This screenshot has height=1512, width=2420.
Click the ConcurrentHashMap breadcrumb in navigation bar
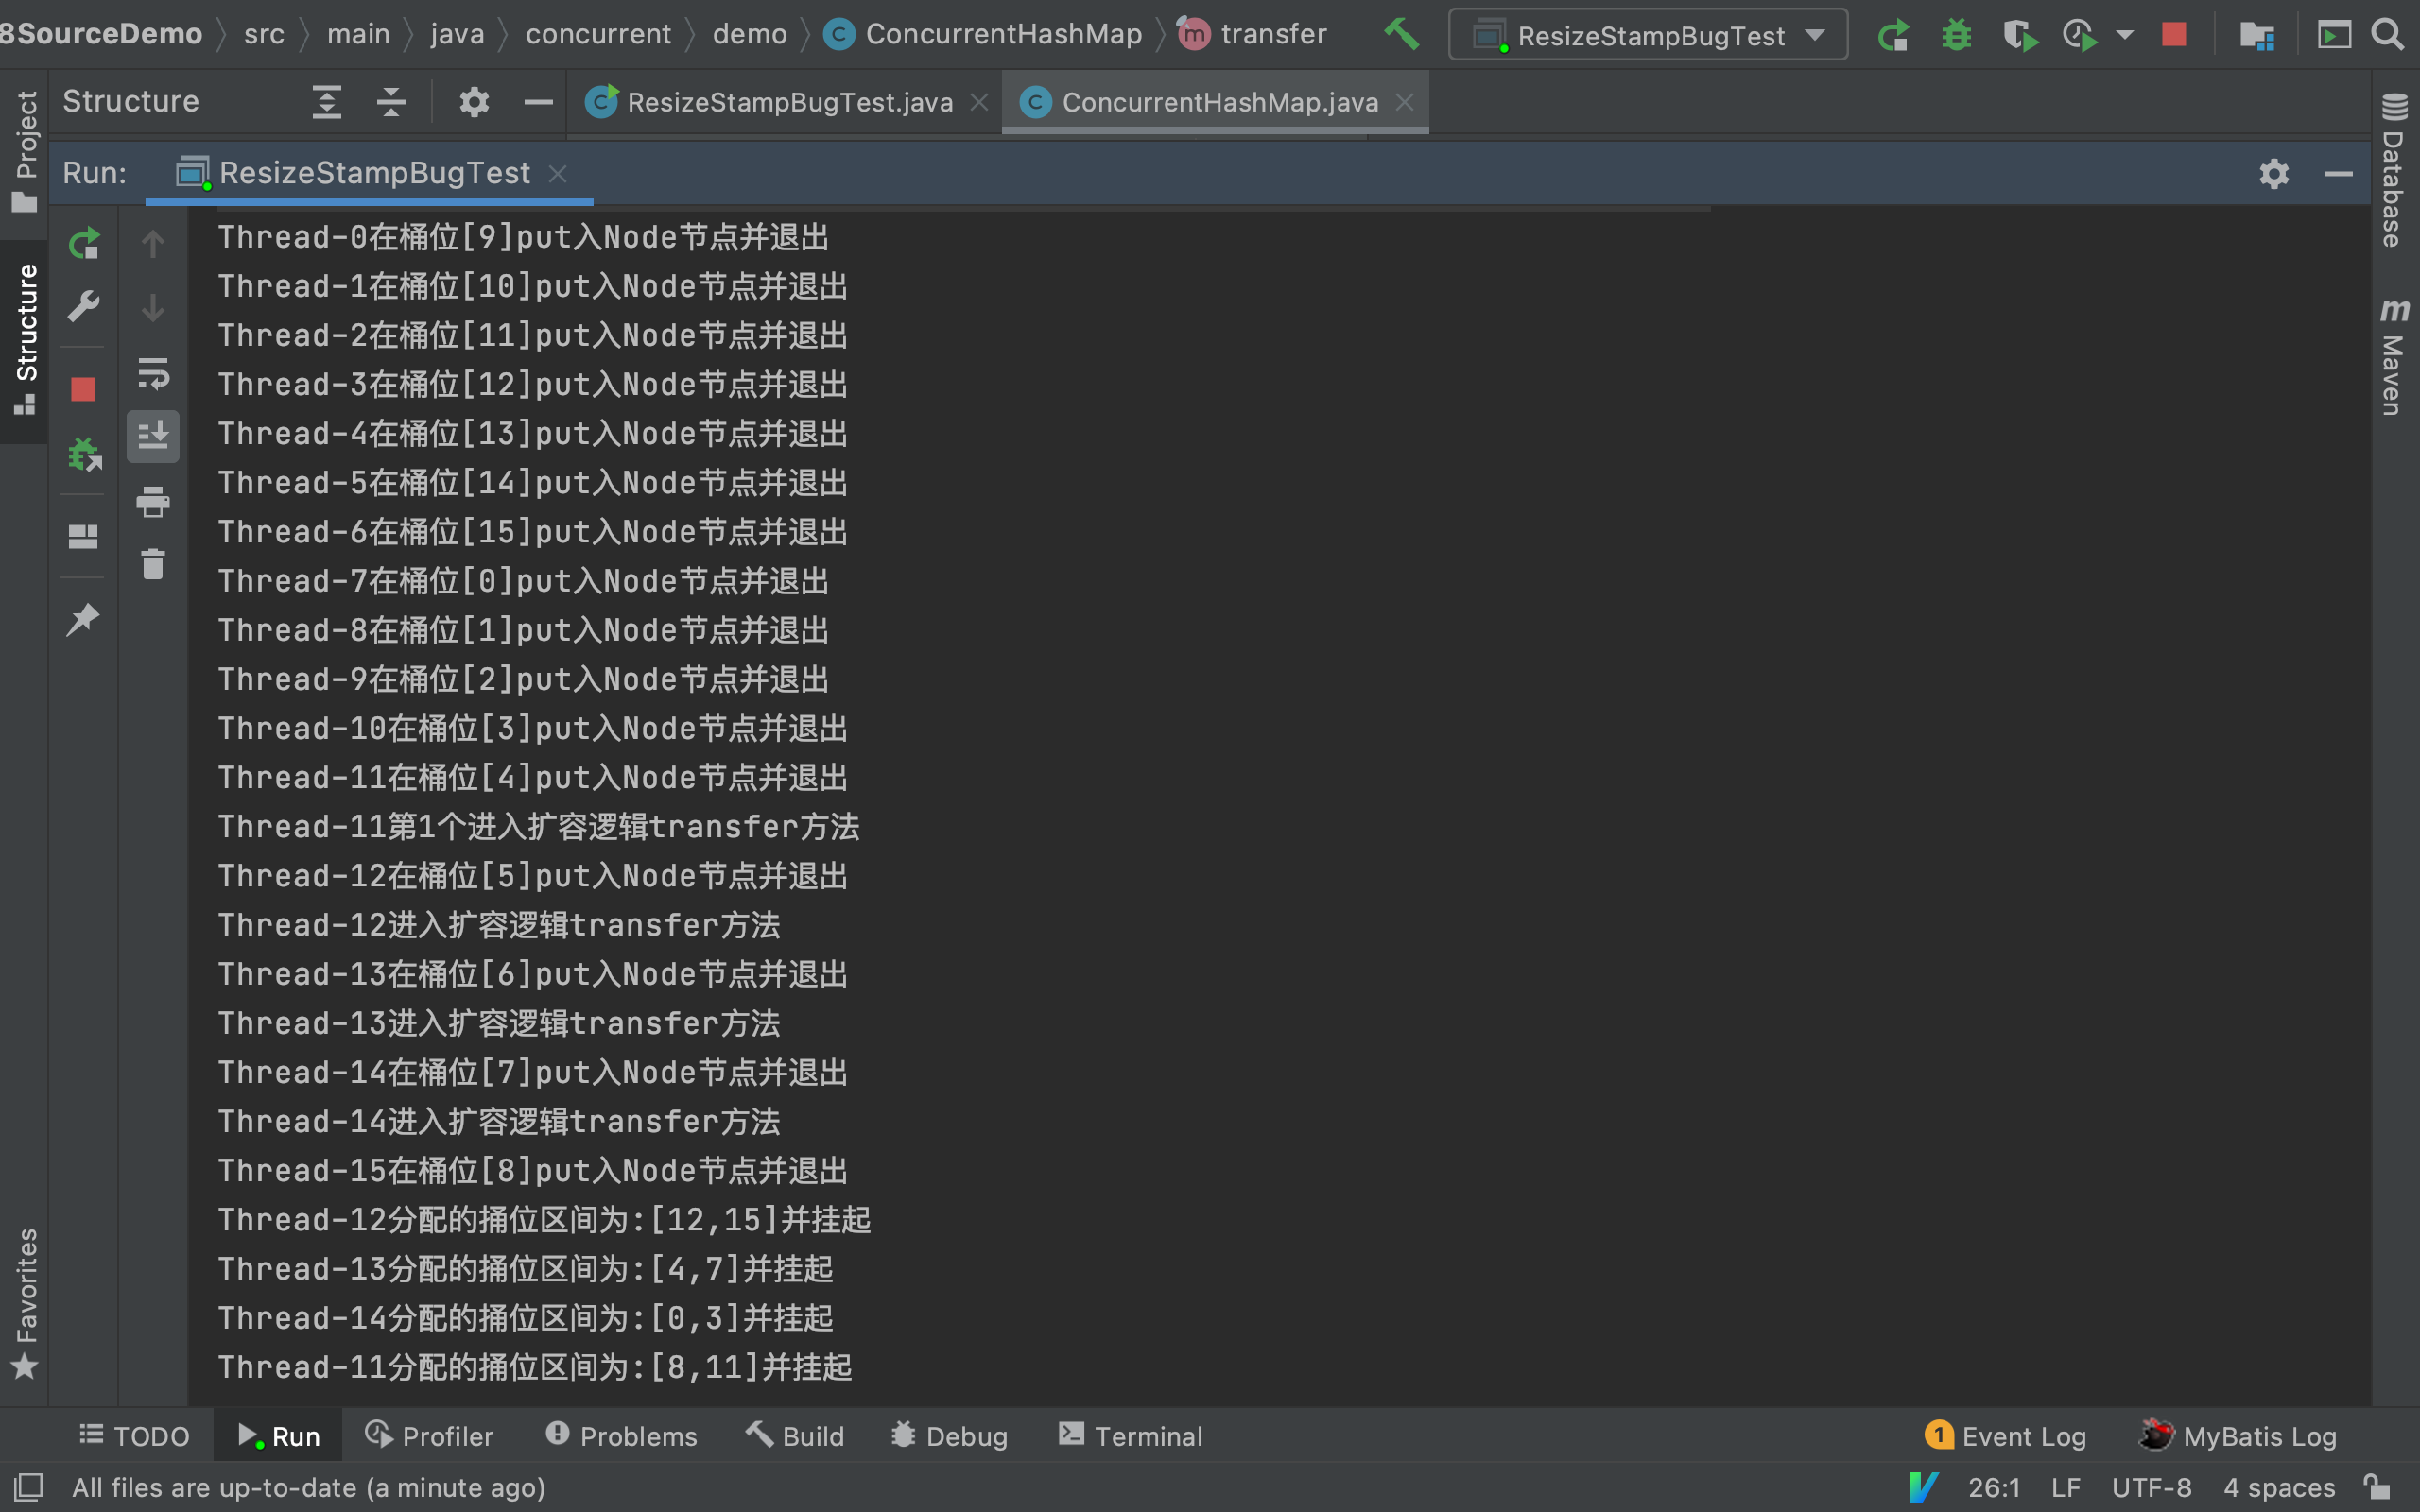[x=1002, y=34]
